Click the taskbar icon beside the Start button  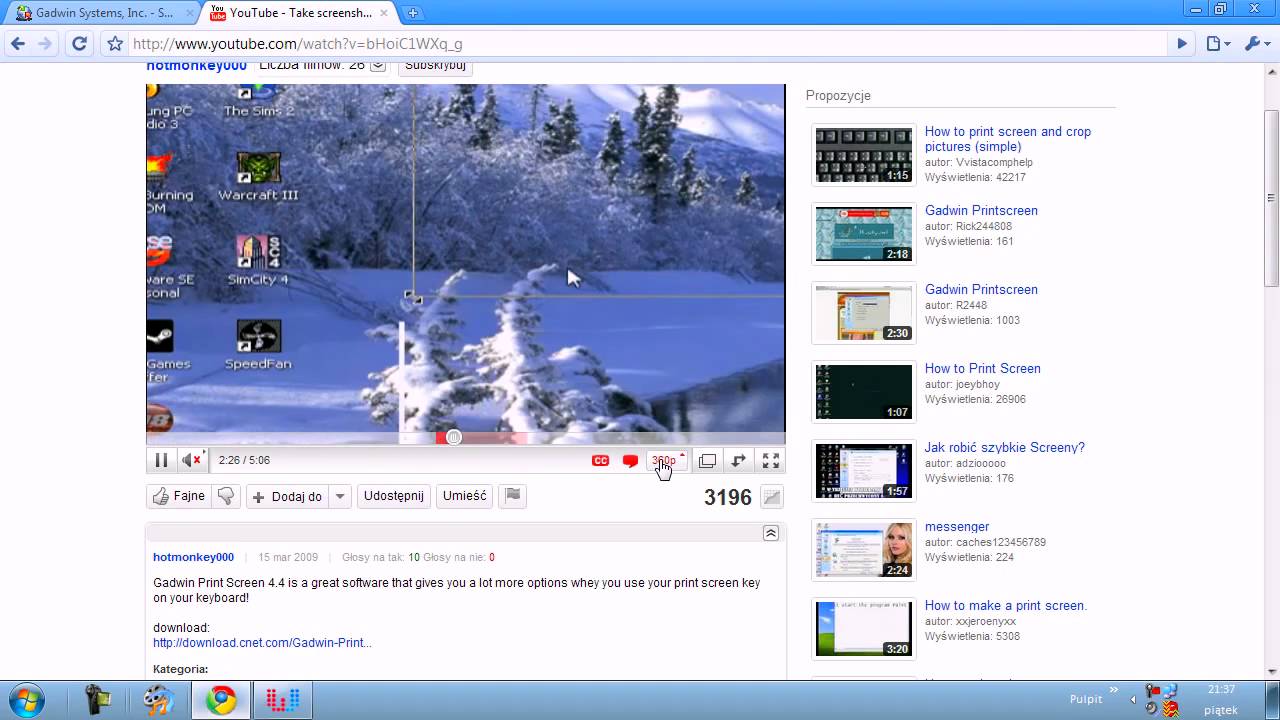98,700
